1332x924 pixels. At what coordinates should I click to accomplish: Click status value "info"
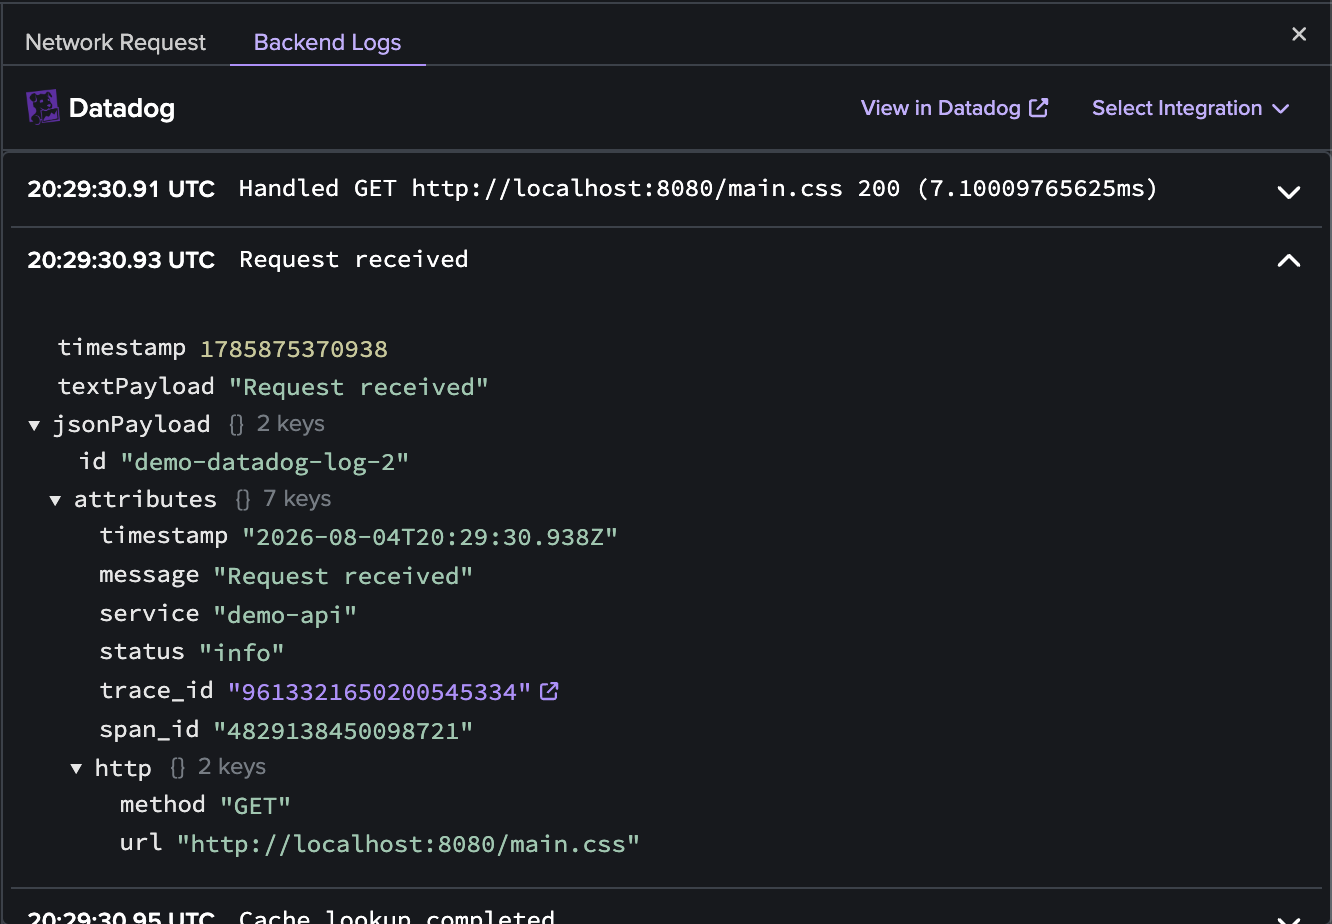pyautogui.click(x=242, y=653)
